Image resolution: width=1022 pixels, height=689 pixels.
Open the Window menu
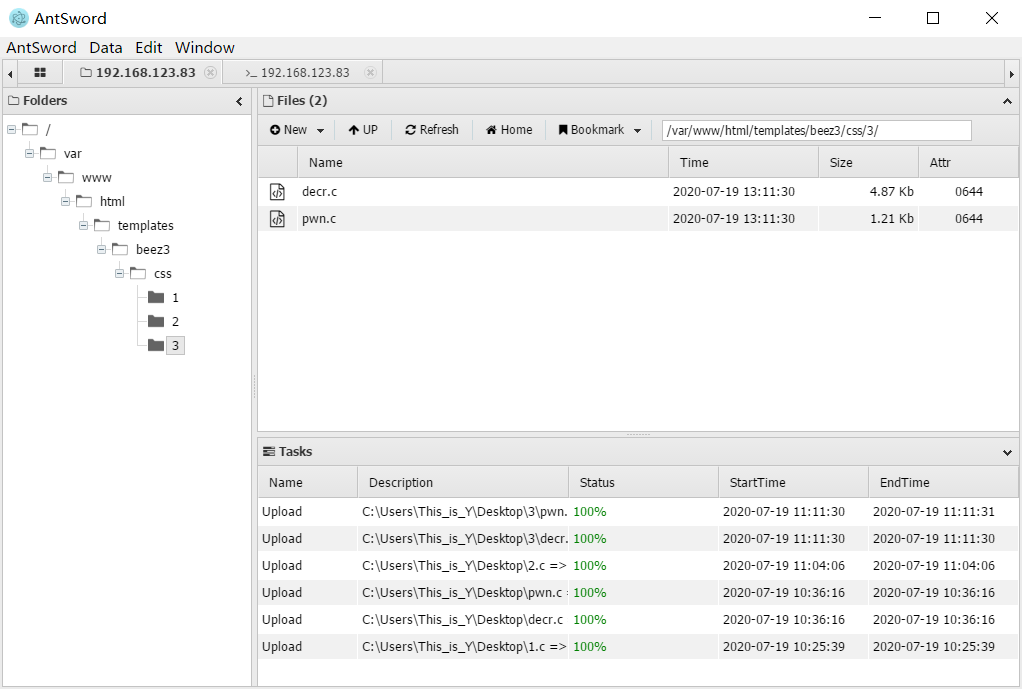click(205, 48)
